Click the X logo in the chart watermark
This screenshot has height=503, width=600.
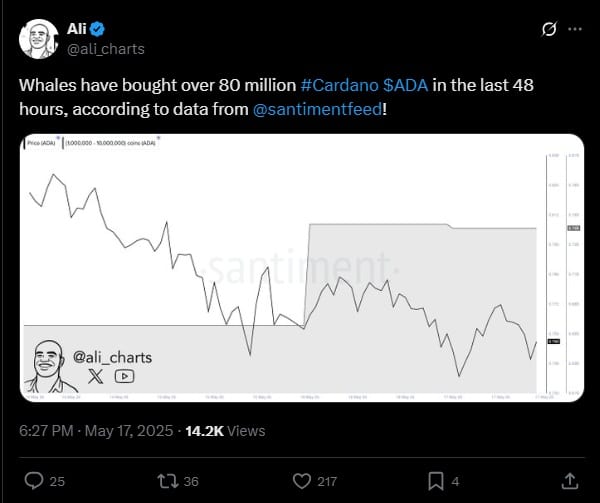pyautogui.click(x=96, y=376)
